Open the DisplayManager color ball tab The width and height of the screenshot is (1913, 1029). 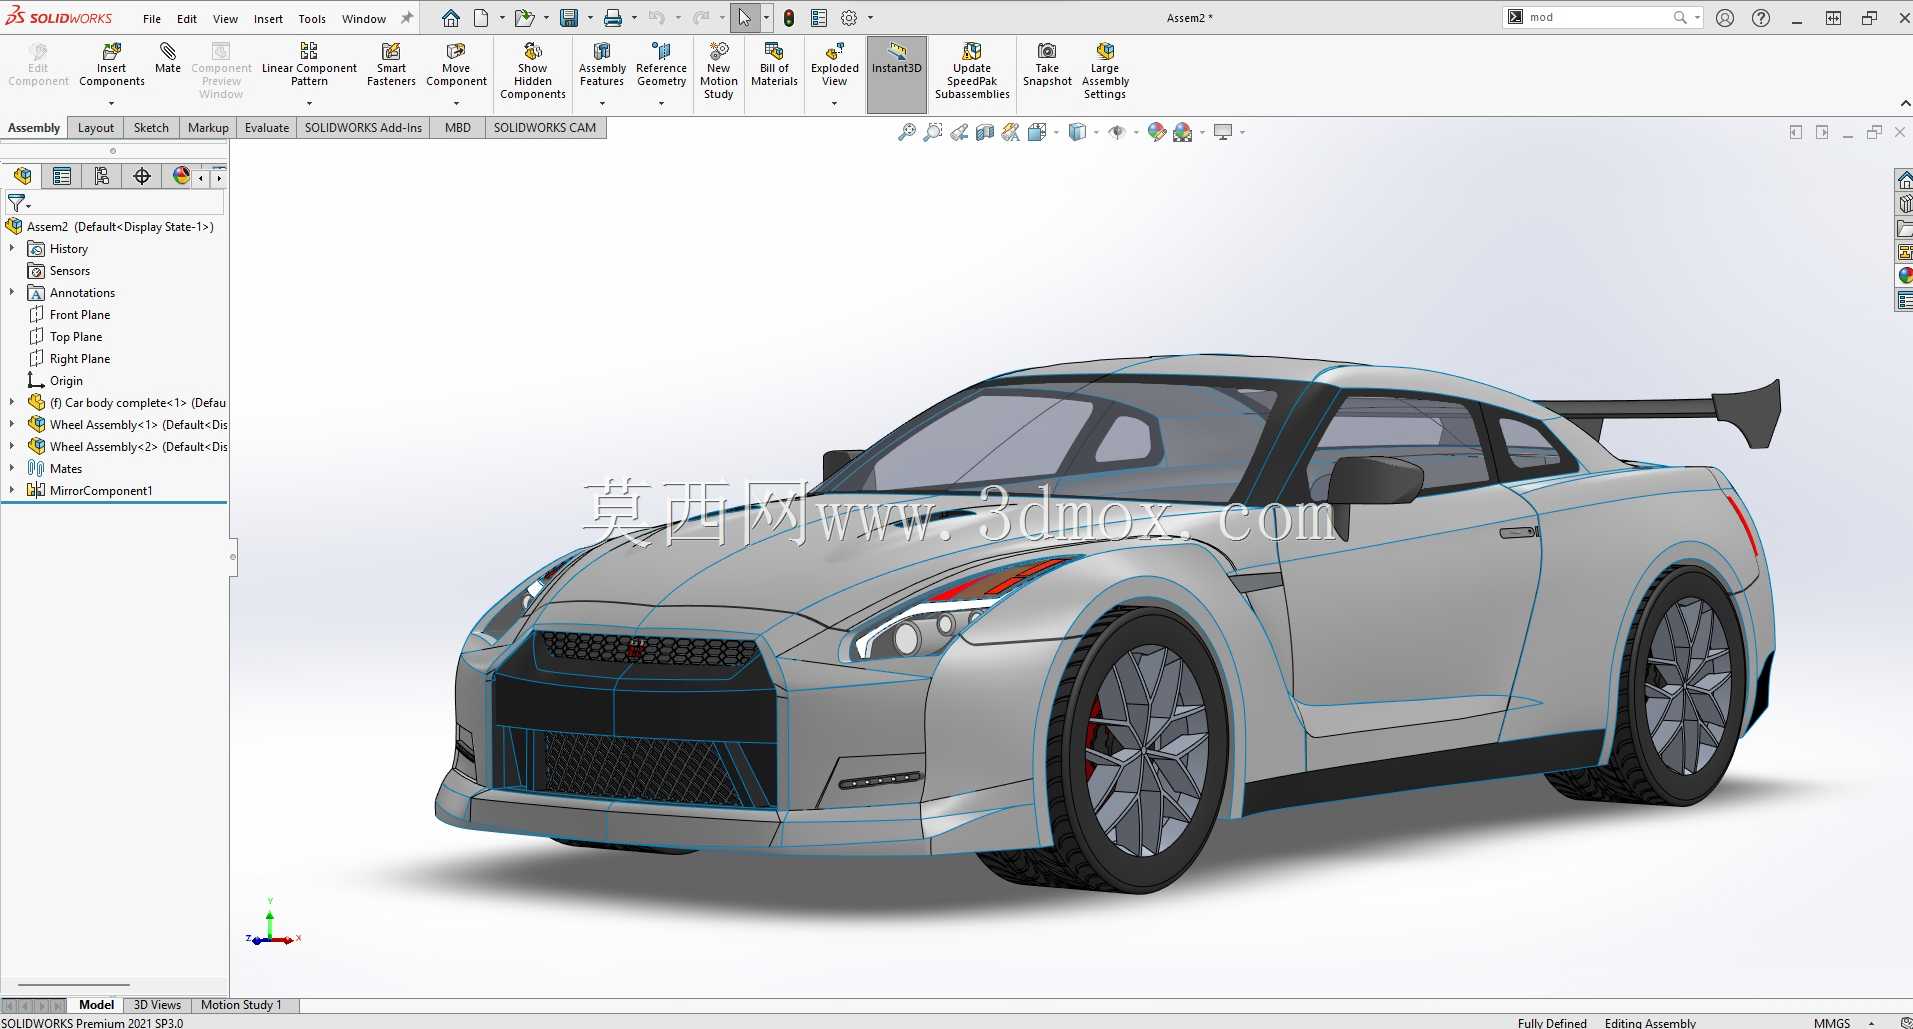click(181, 176)
